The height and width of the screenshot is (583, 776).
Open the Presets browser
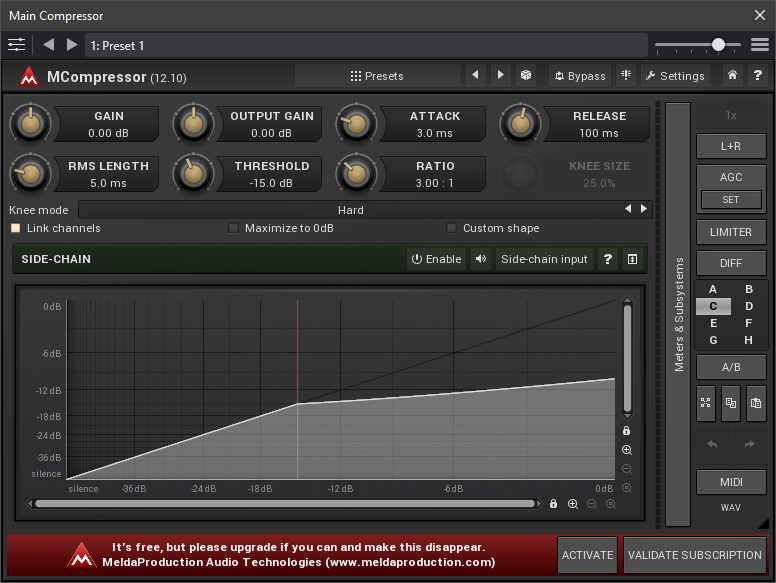coord(377,76)
